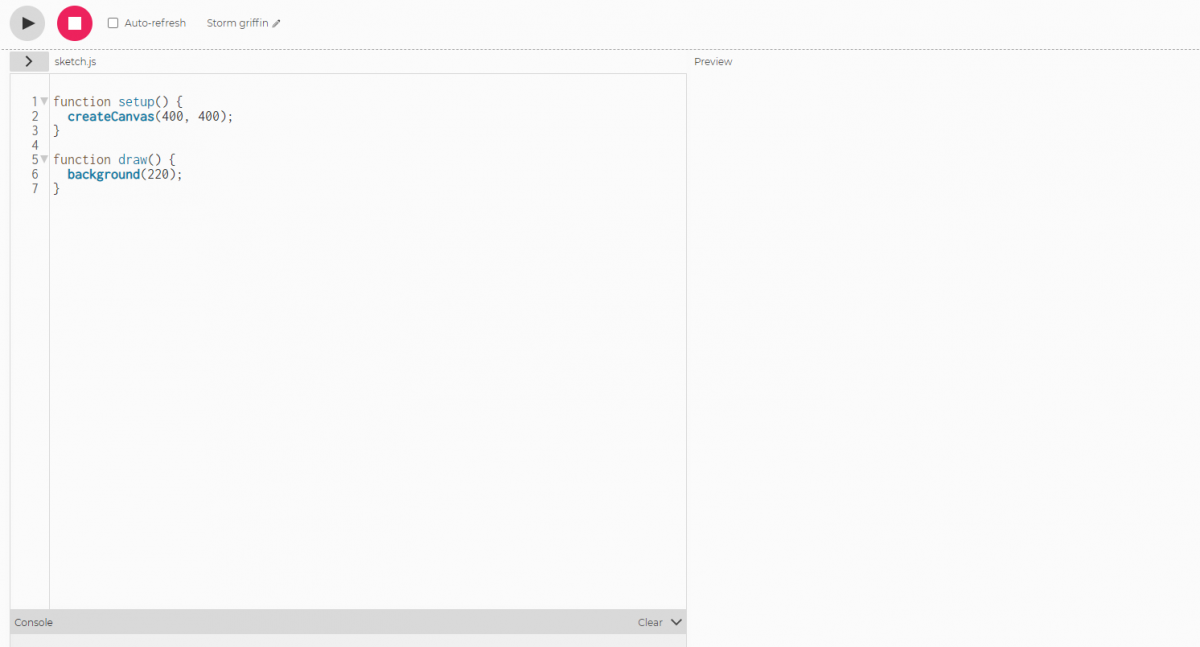Select the Console header label
Screen dimensions: 1200x647
click(x=33, y=622)
